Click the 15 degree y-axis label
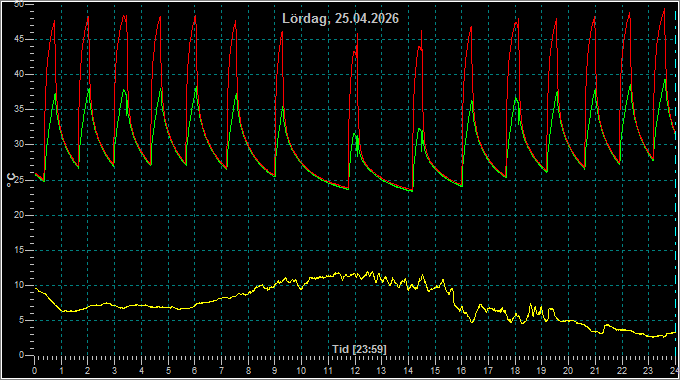 (19, 250)
